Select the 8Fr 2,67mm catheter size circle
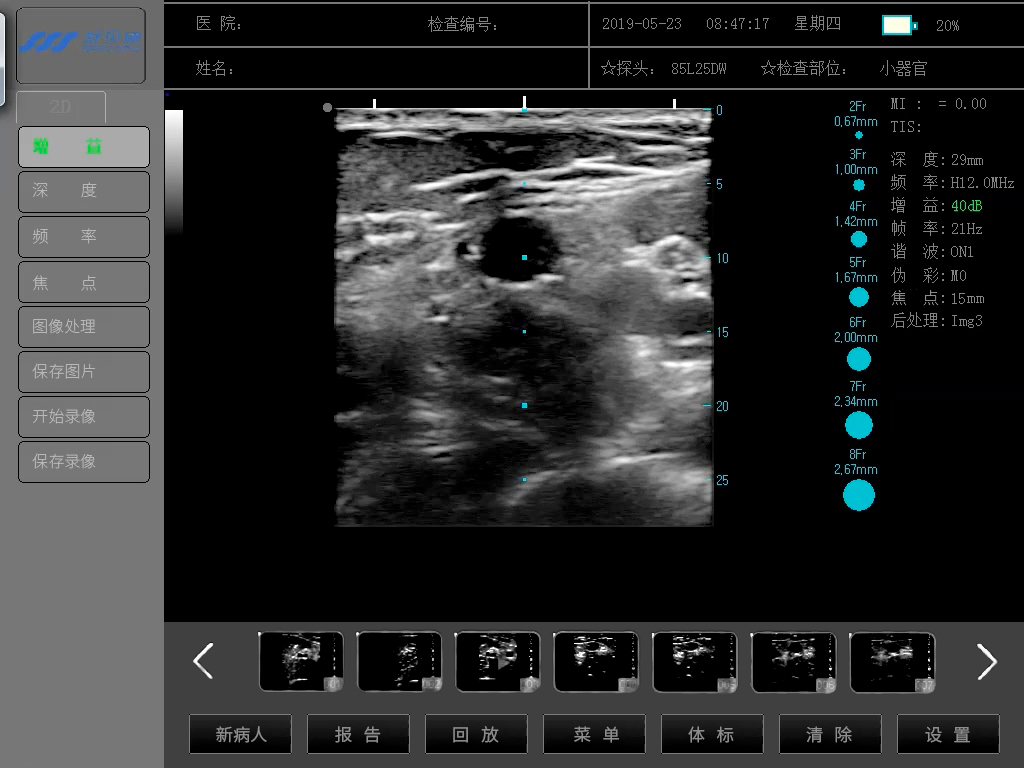Screen dimensions: 1024x768 tap(858, 495)
